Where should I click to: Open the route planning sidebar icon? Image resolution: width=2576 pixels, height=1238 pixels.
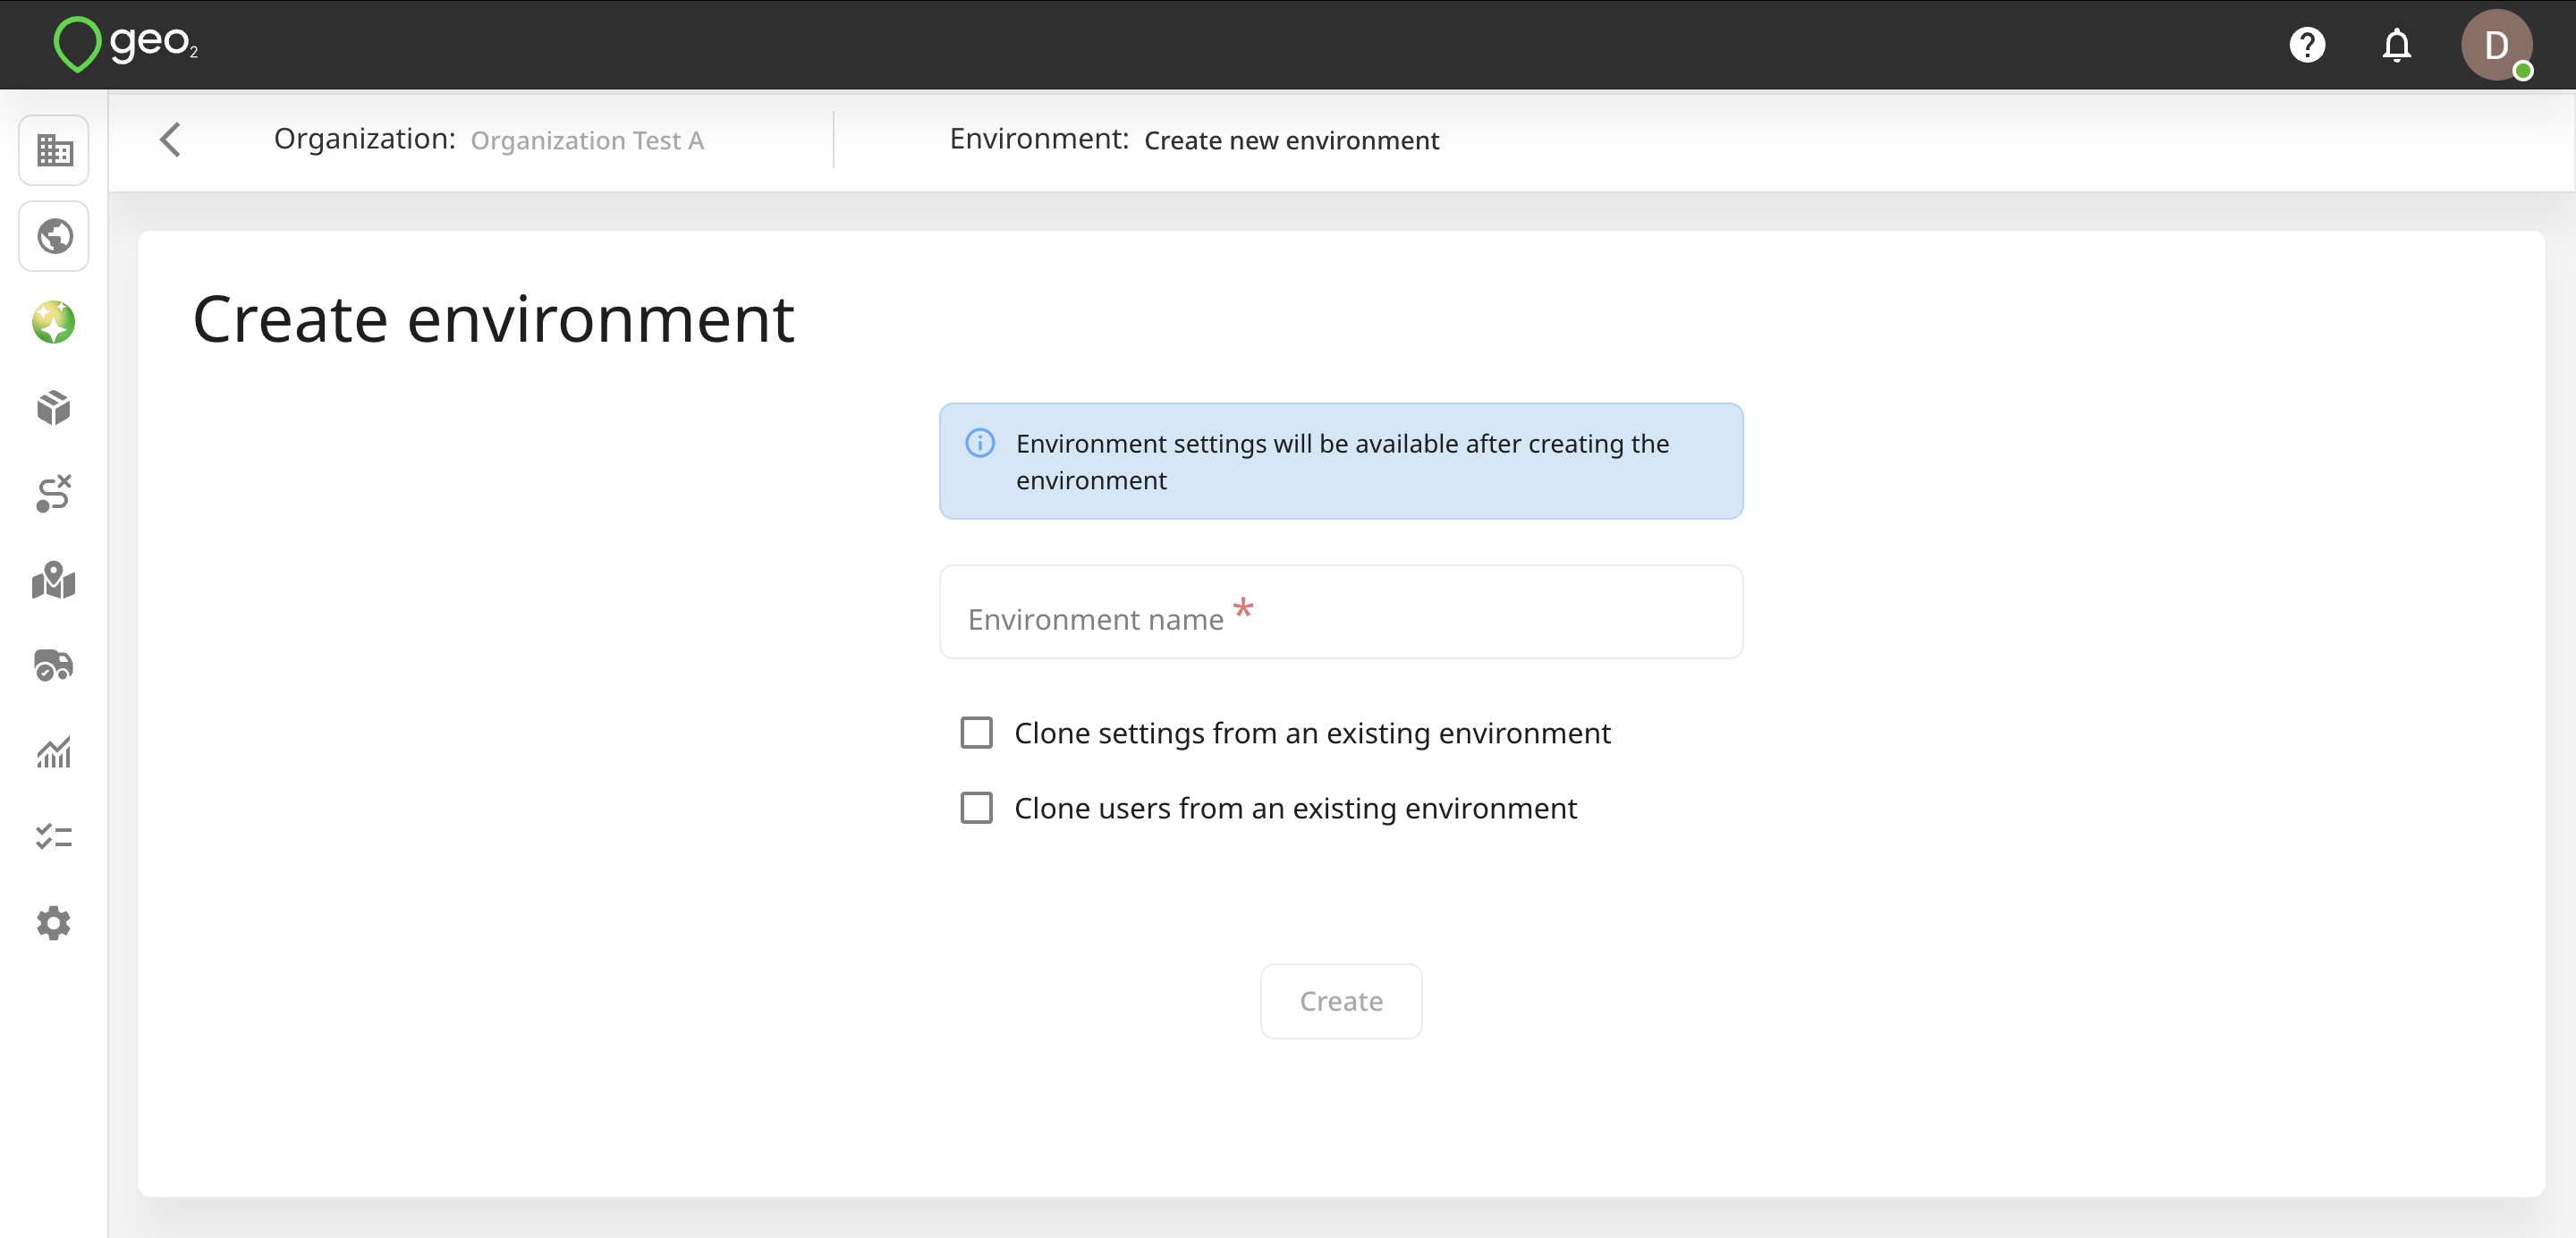pos(54,494)
